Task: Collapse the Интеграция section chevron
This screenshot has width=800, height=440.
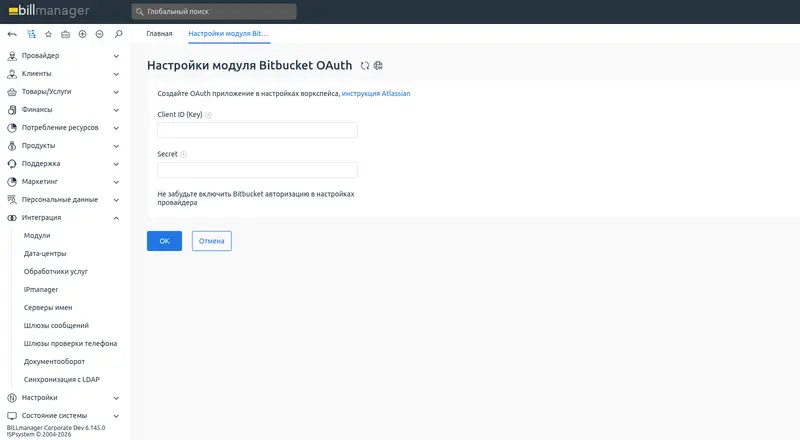Action: click(116, 218)
